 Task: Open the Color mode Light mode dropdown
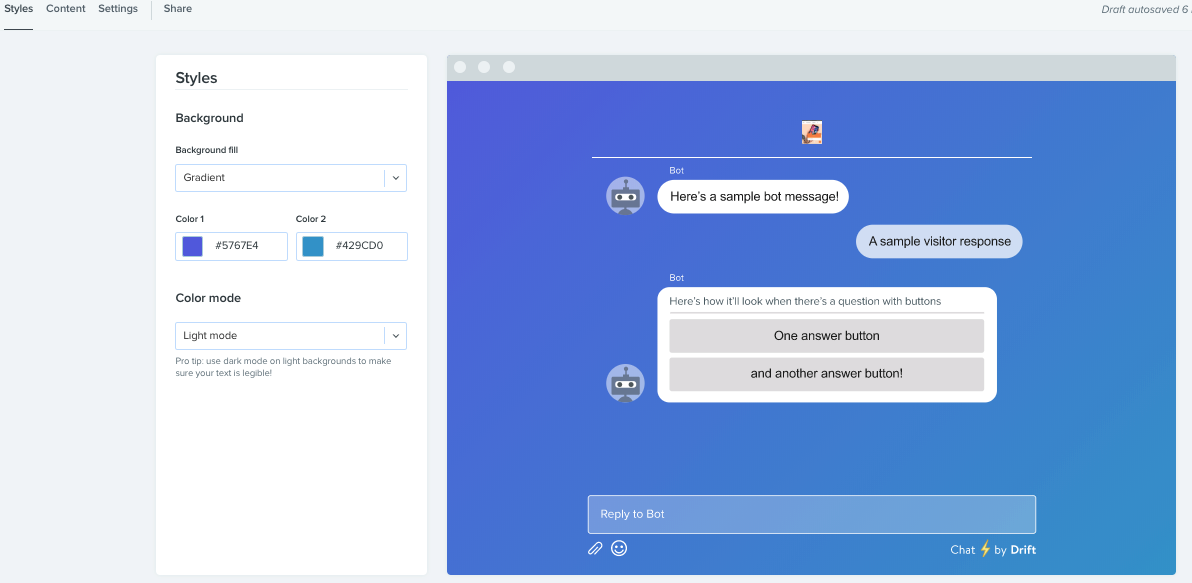291,336
